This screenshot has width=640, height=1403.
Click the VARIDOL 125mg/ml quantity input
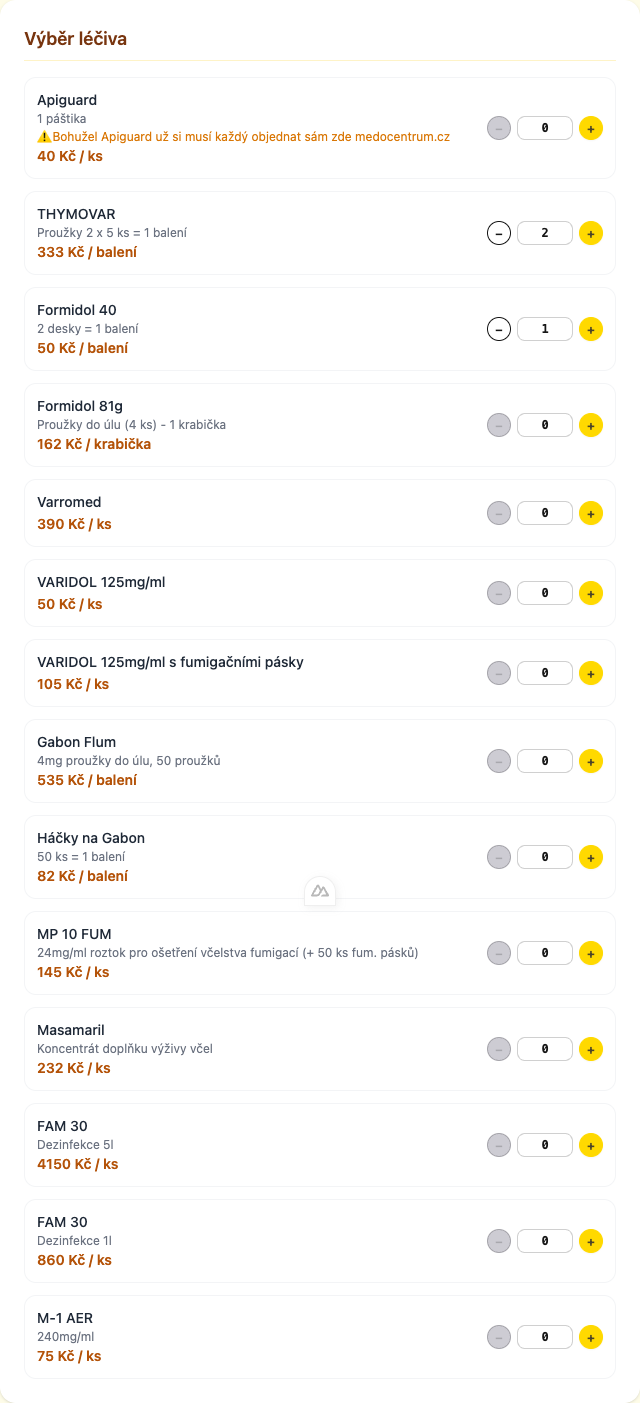[x=545, y=593]
